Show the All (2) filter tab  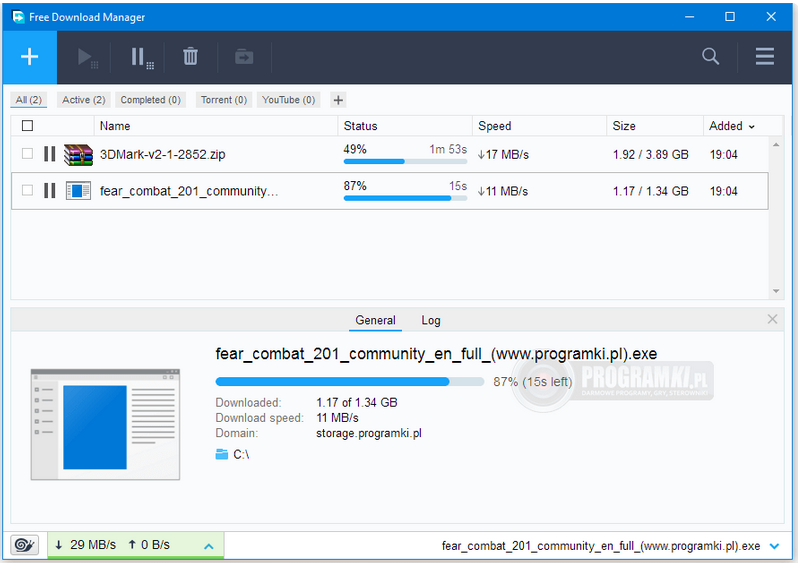pyautogui.click(x=28, y=100)
